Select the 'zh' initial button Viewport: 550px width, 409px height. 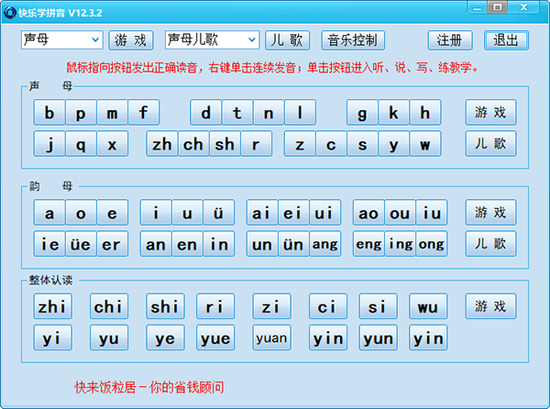click(x=162, y=144)
